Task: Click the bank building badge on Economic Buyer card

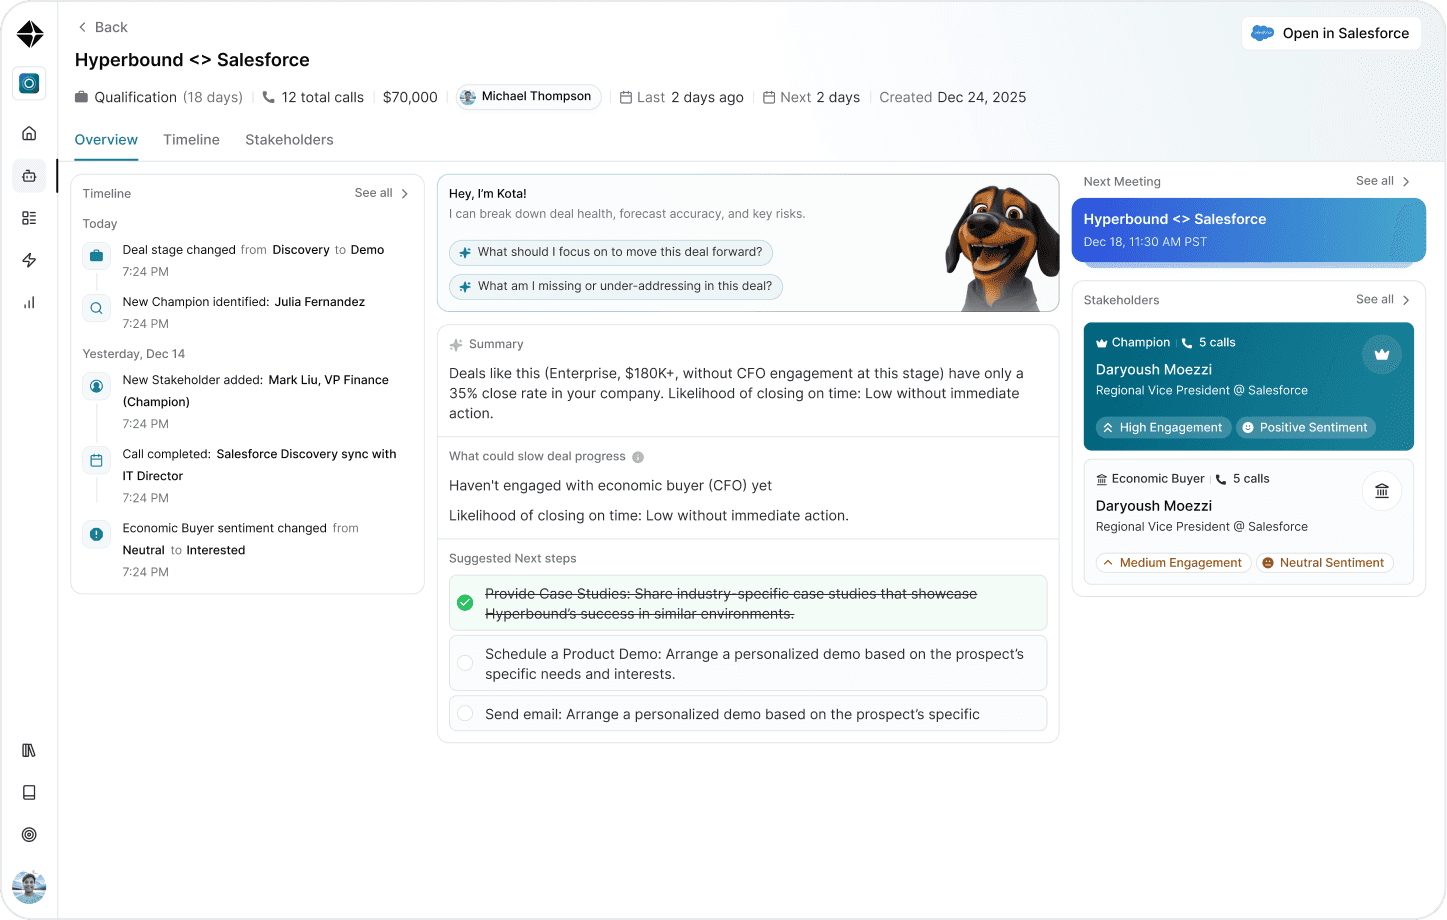Action: coord(1382,491)
